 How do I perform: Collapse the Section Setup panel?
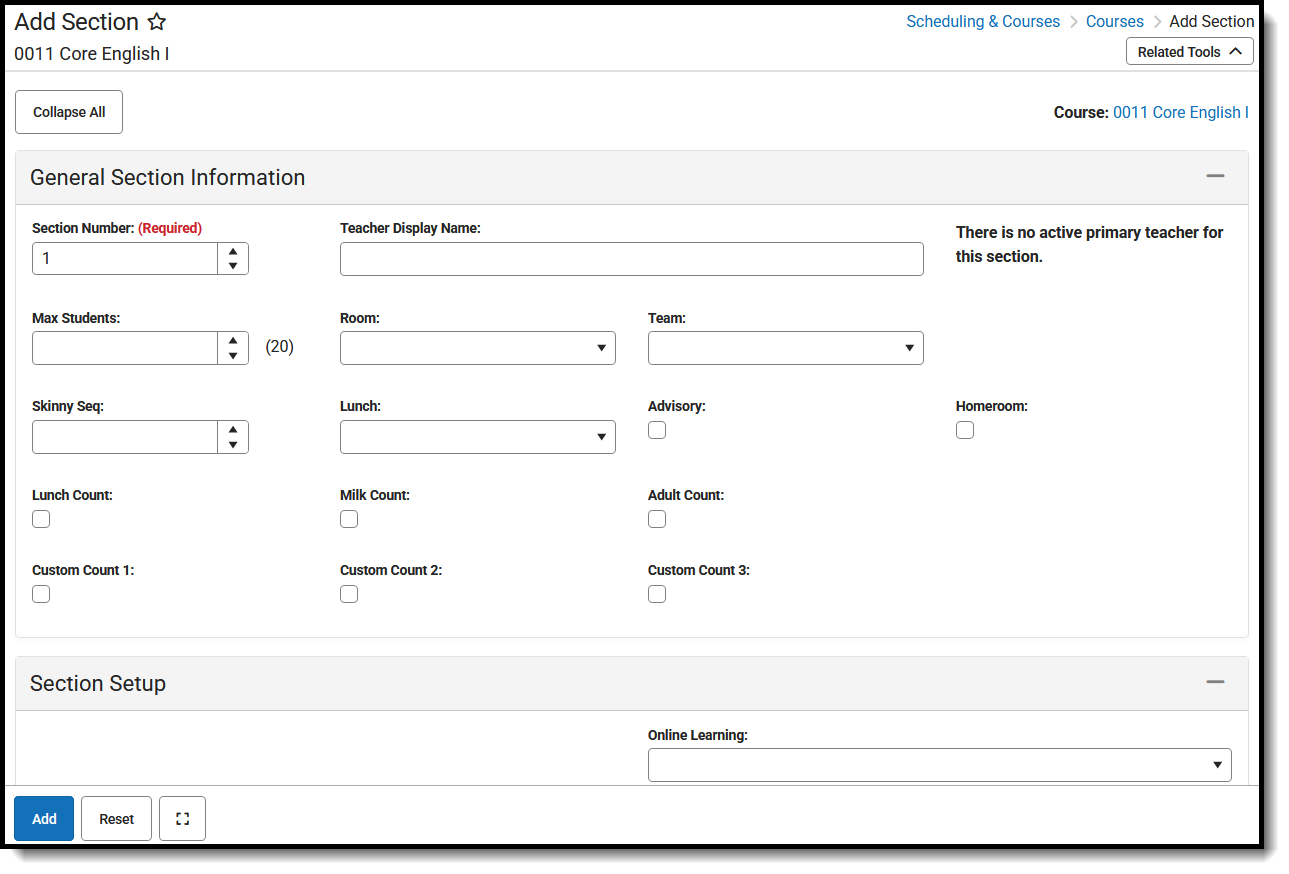(x=1215, y=682)
